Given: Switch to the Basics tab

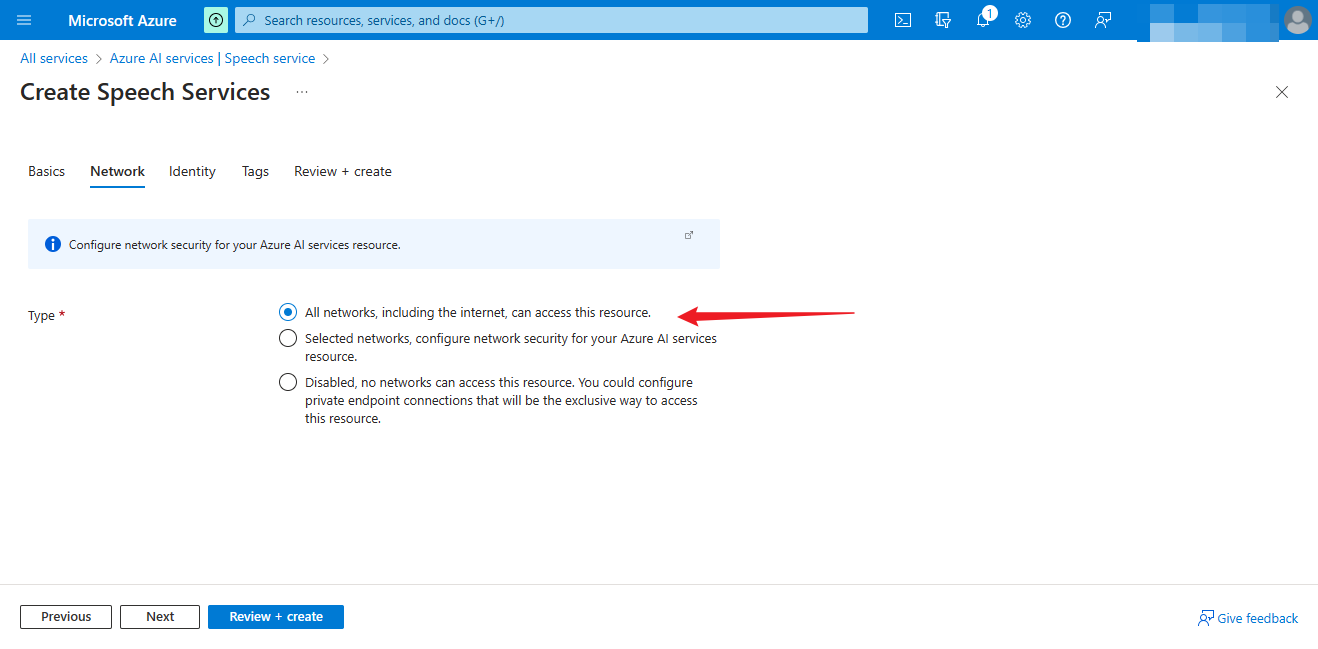Looking at the screenshot, I should (x=46, y=171).
